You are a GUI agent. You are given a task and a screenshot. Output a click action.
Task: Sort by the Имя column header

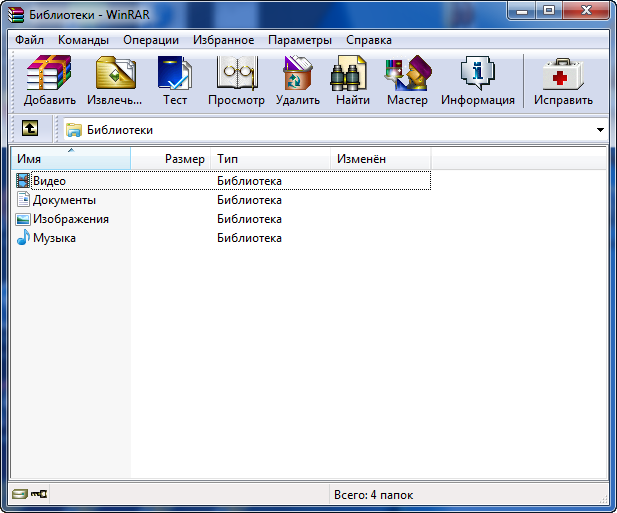click(70, 159)
